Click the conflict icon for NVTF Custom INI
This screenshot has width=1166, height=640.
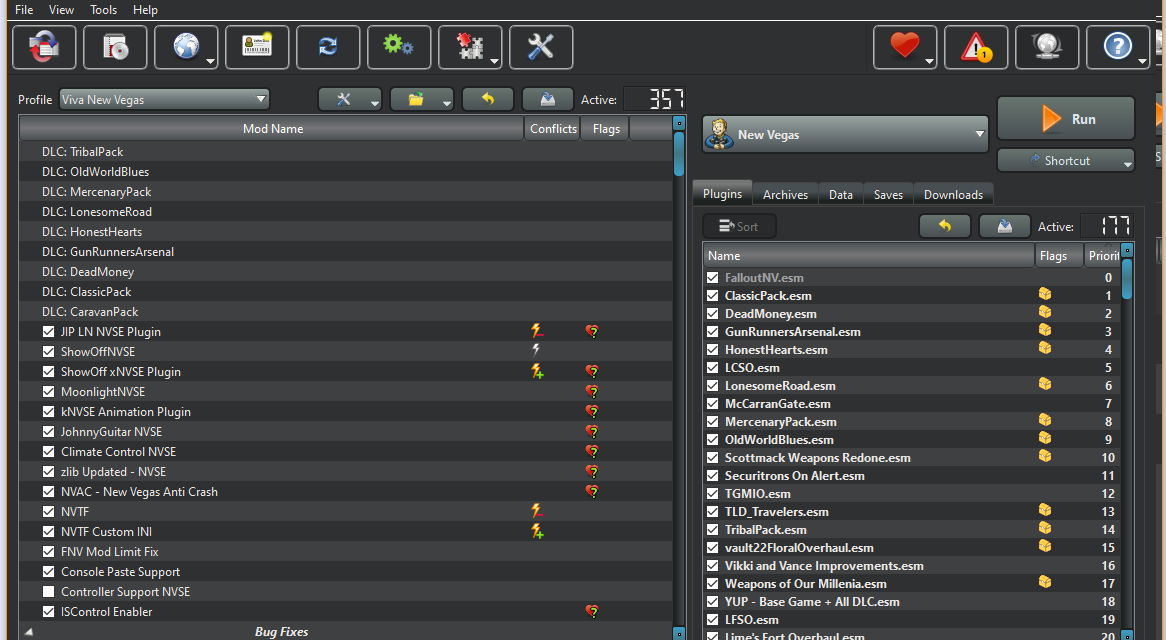pyautogui.click(x=537, y=531)
